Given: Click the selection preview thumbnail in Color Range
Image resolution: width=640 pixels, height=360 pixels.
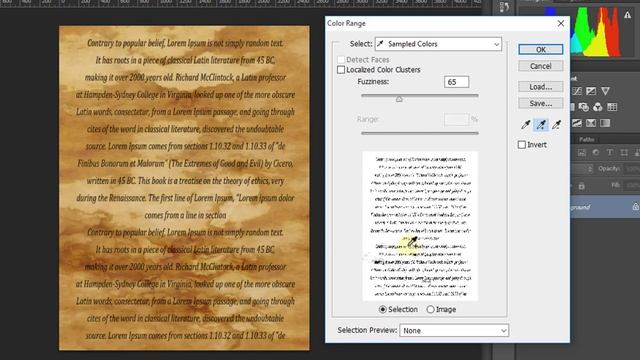Looking at the screenshot, I should [x=420, y=226].
